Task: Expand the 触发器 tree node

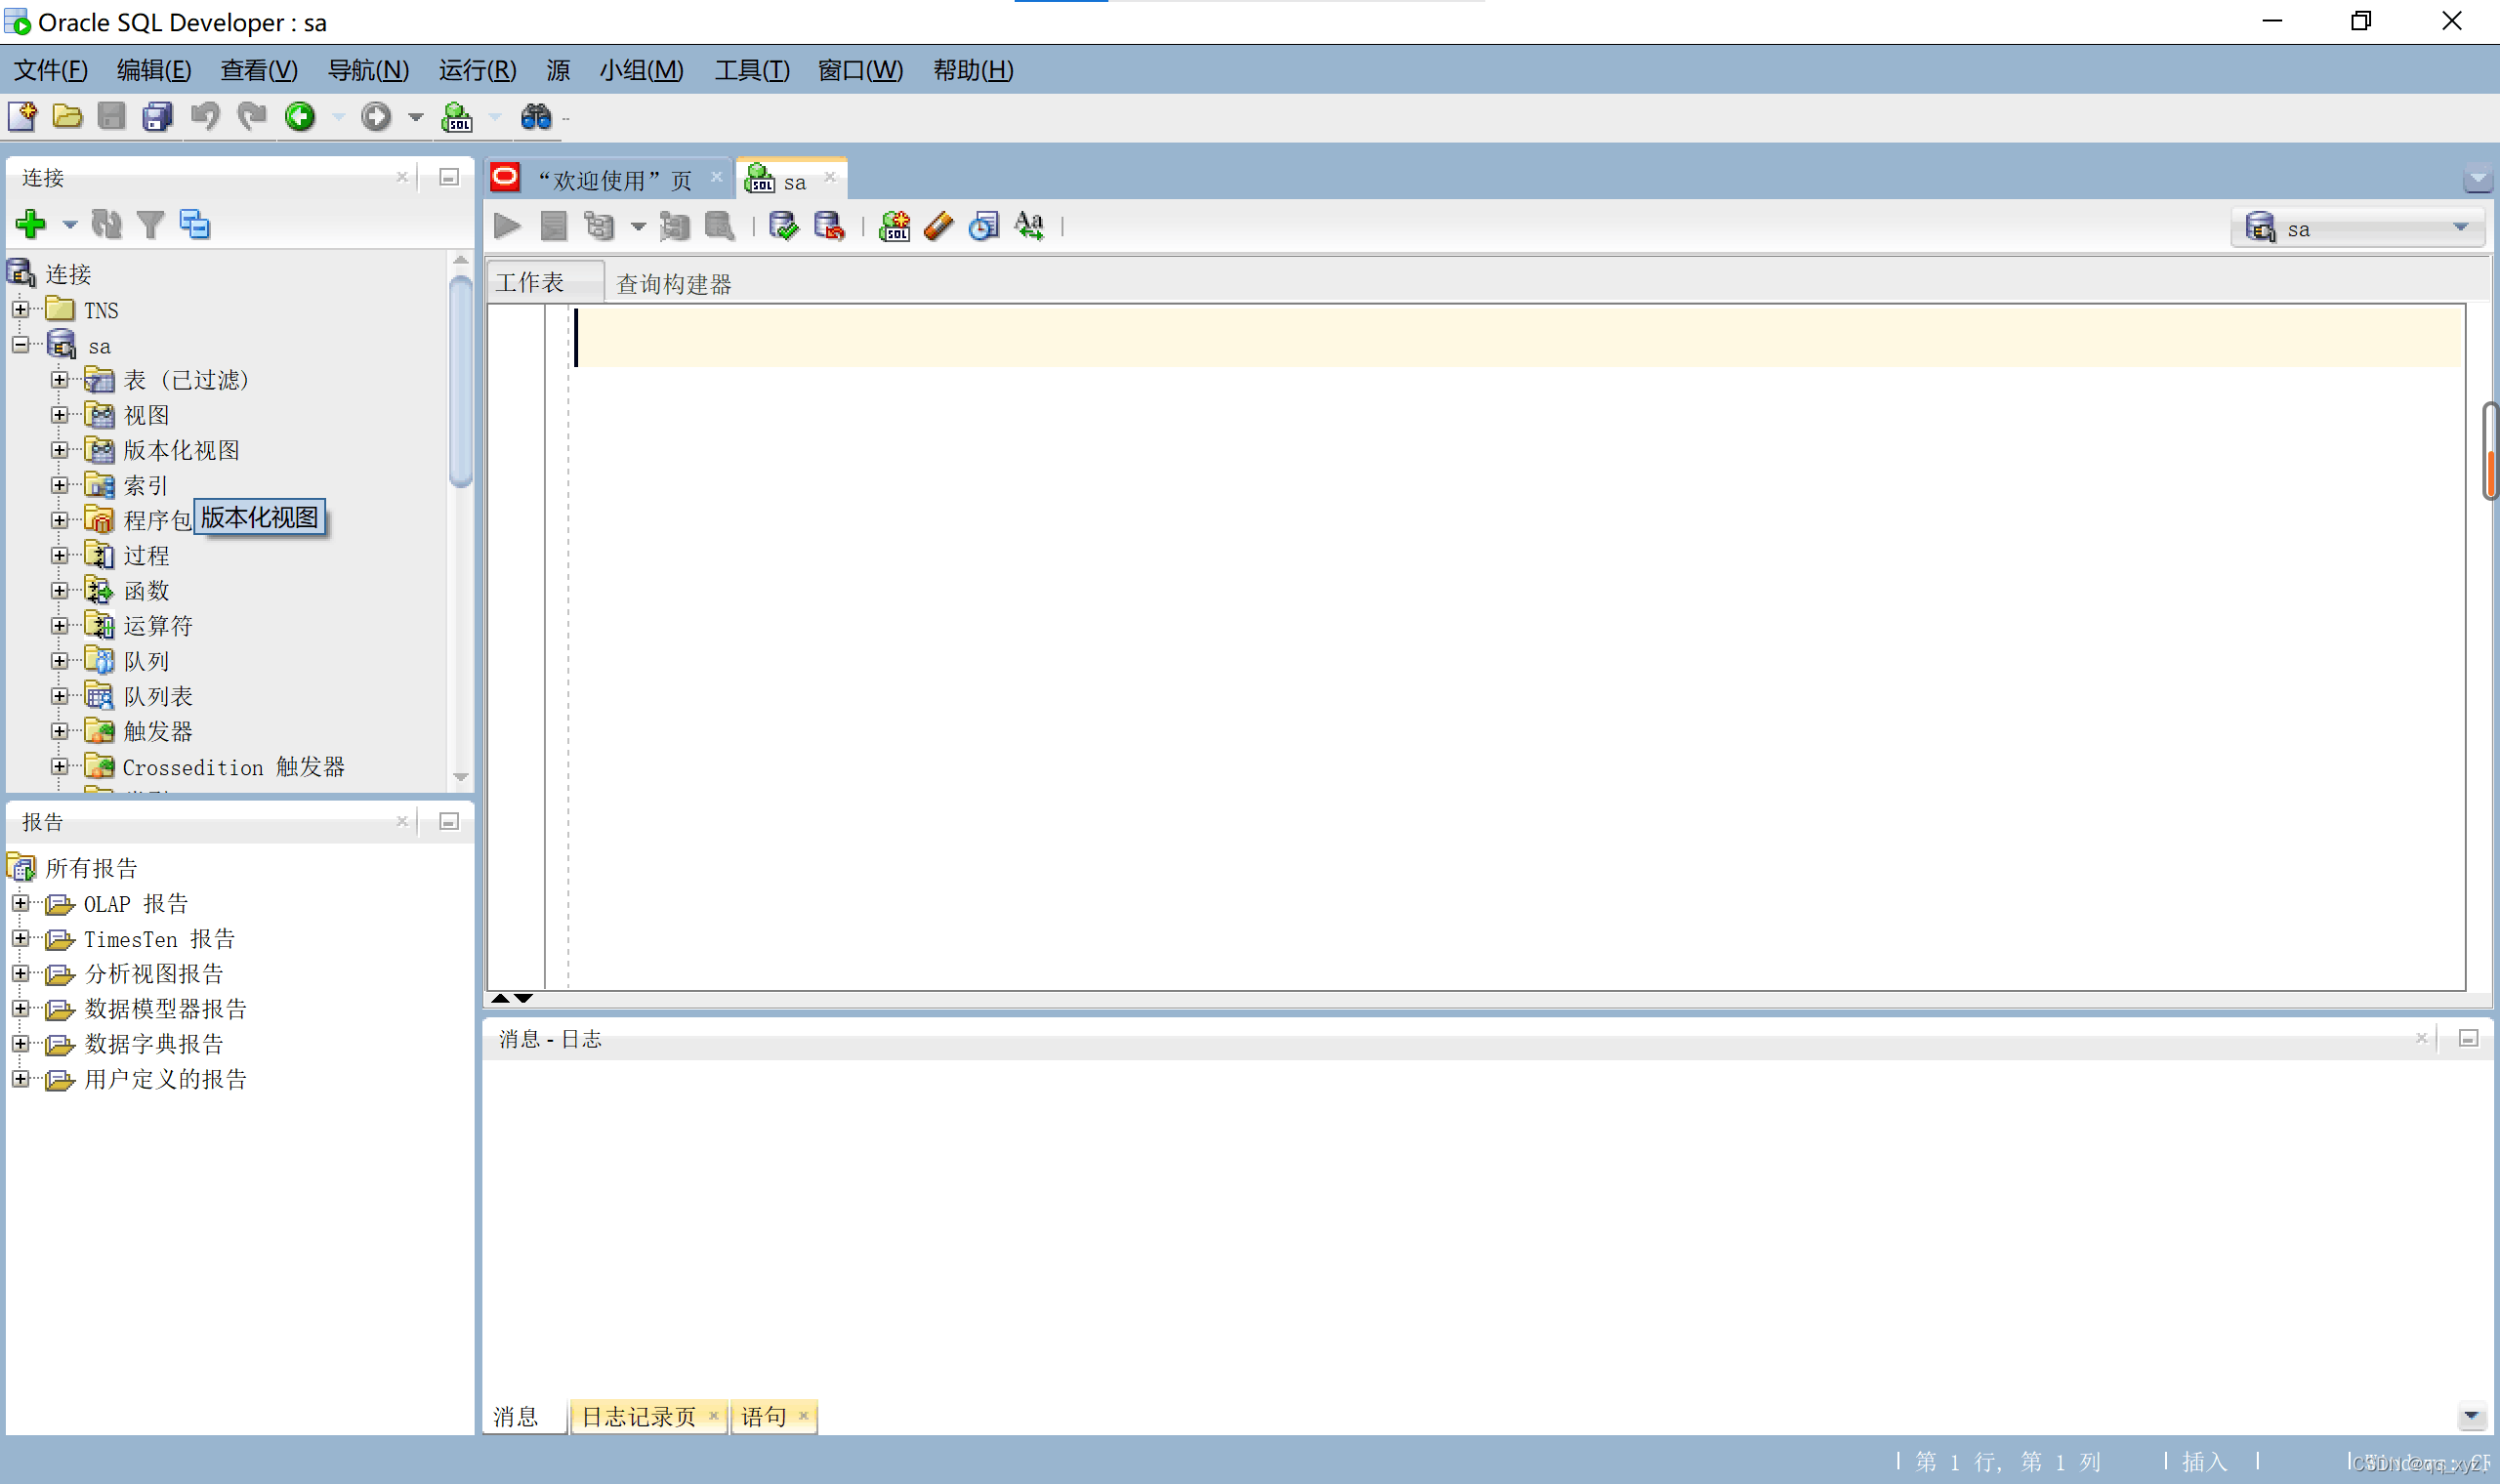Action: coord(60,731)
